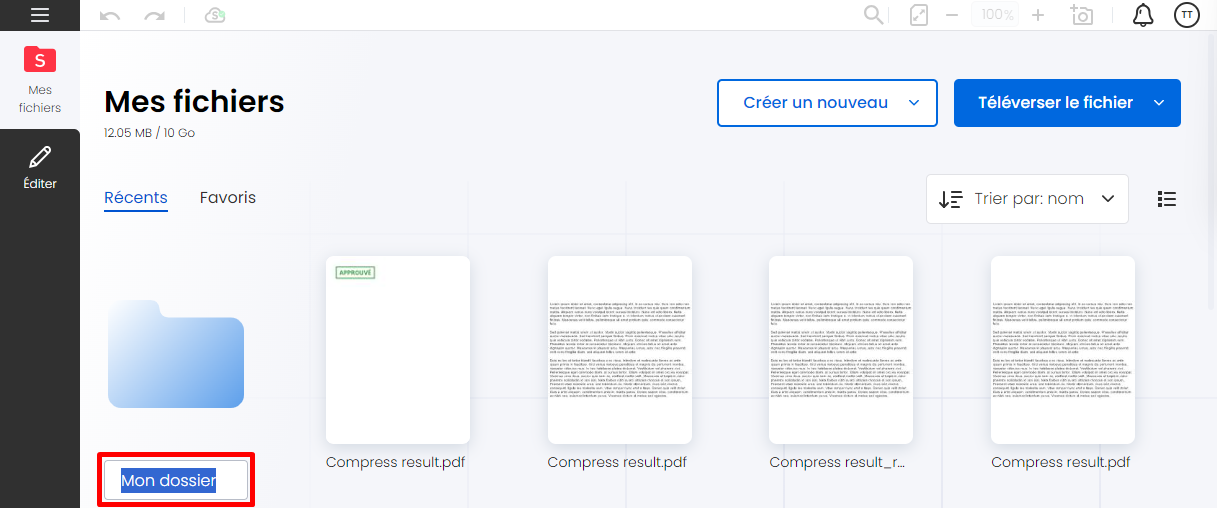This screenshot has width=1217, height=508.
Task: Switch to the Favoris tab
Action: [228, 198]
